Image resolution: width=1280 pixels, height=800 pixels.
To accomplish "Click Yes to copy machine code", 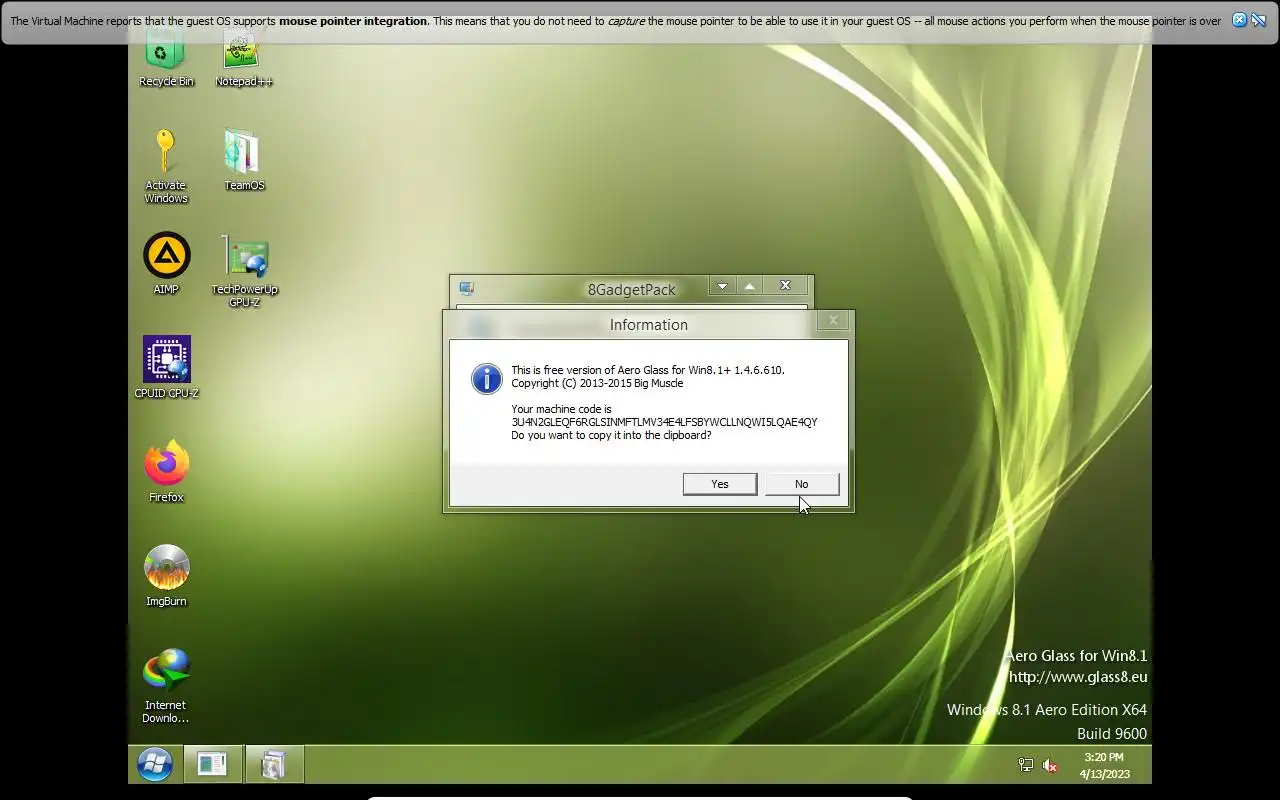I will point(720,484).
